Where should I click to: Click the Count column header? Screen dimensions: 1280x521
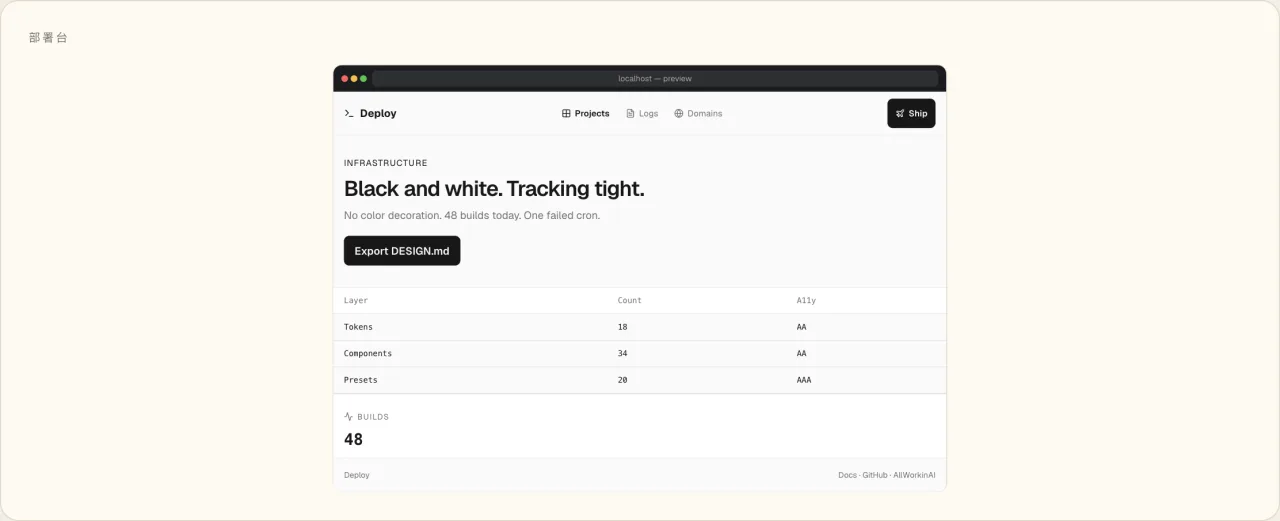click(x=630, y=300)
